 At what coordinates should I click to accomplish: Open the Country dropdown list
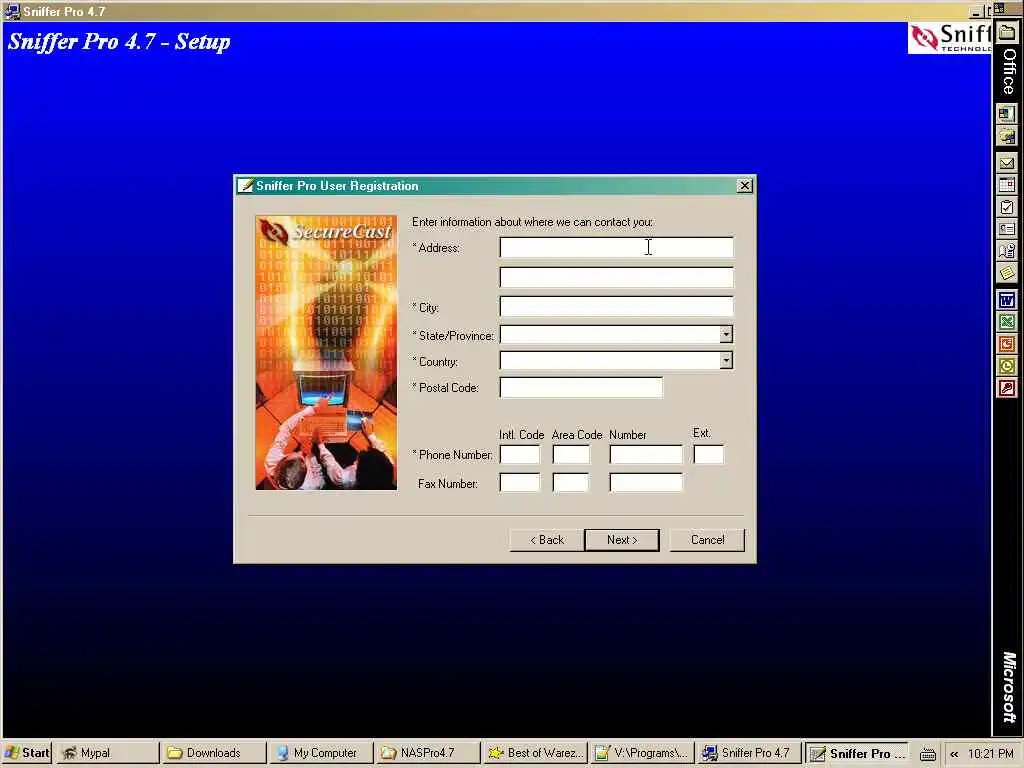[x=726, y=360]
